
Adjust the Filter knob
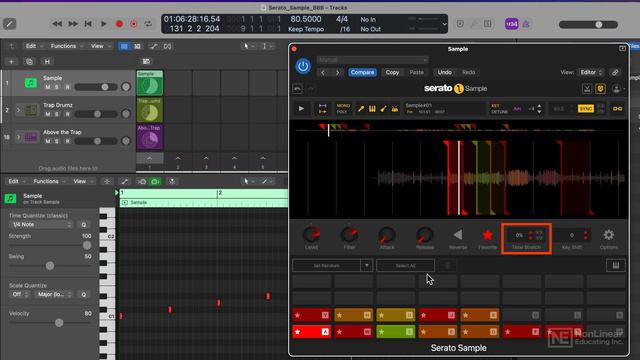pyautogui.click(x=349, y=235)
